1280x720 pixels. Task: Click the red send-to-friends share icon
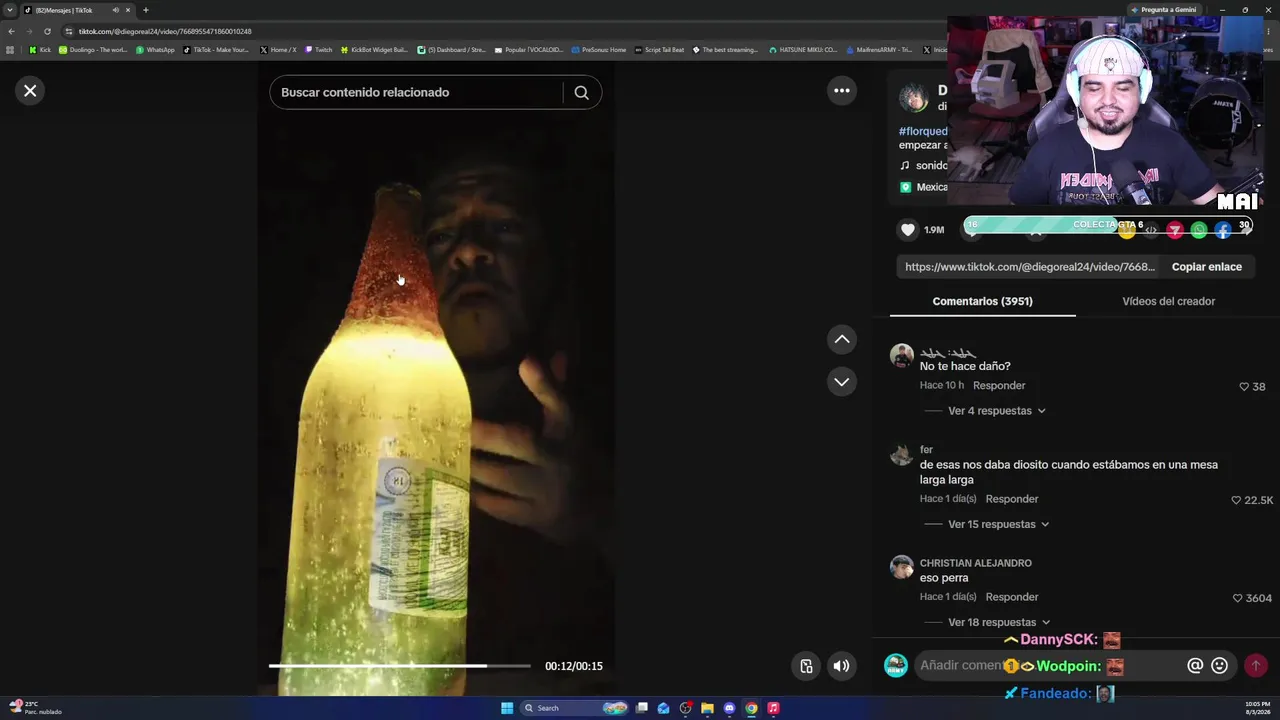click(x=1175, y=231)
